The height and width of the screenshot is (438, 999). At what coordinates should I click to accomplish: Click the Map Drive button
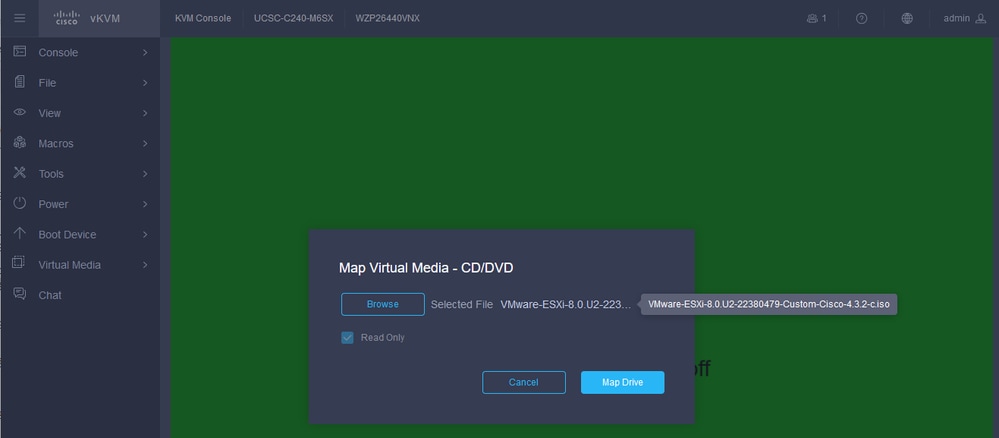(622, 383)
